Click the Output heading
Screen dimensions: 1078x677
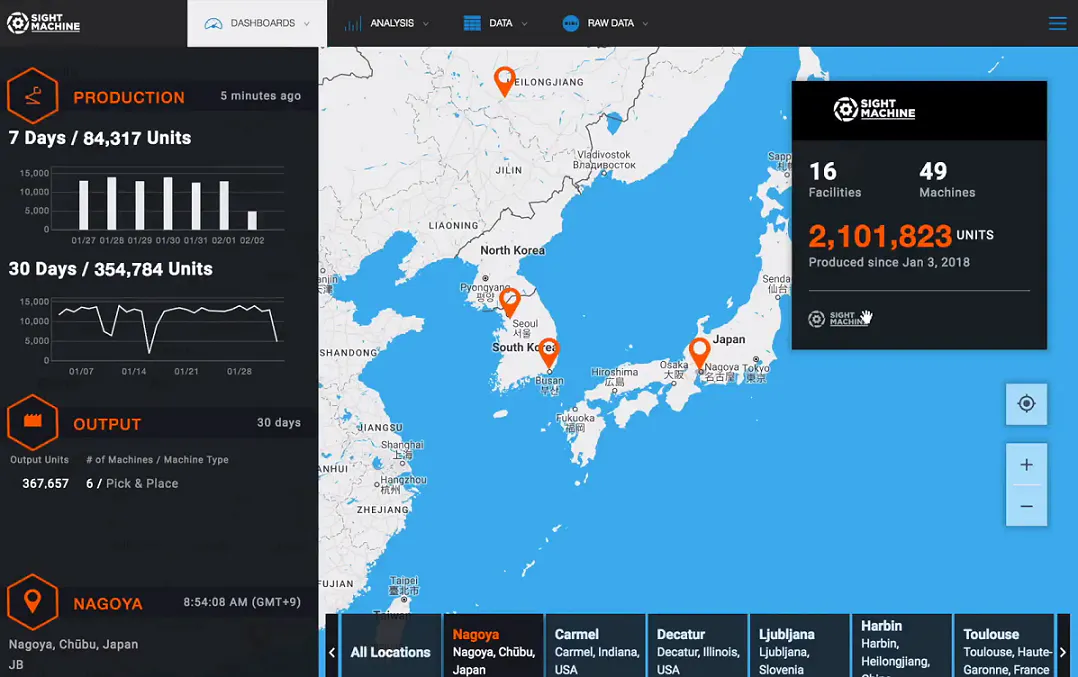pos(107,424)
